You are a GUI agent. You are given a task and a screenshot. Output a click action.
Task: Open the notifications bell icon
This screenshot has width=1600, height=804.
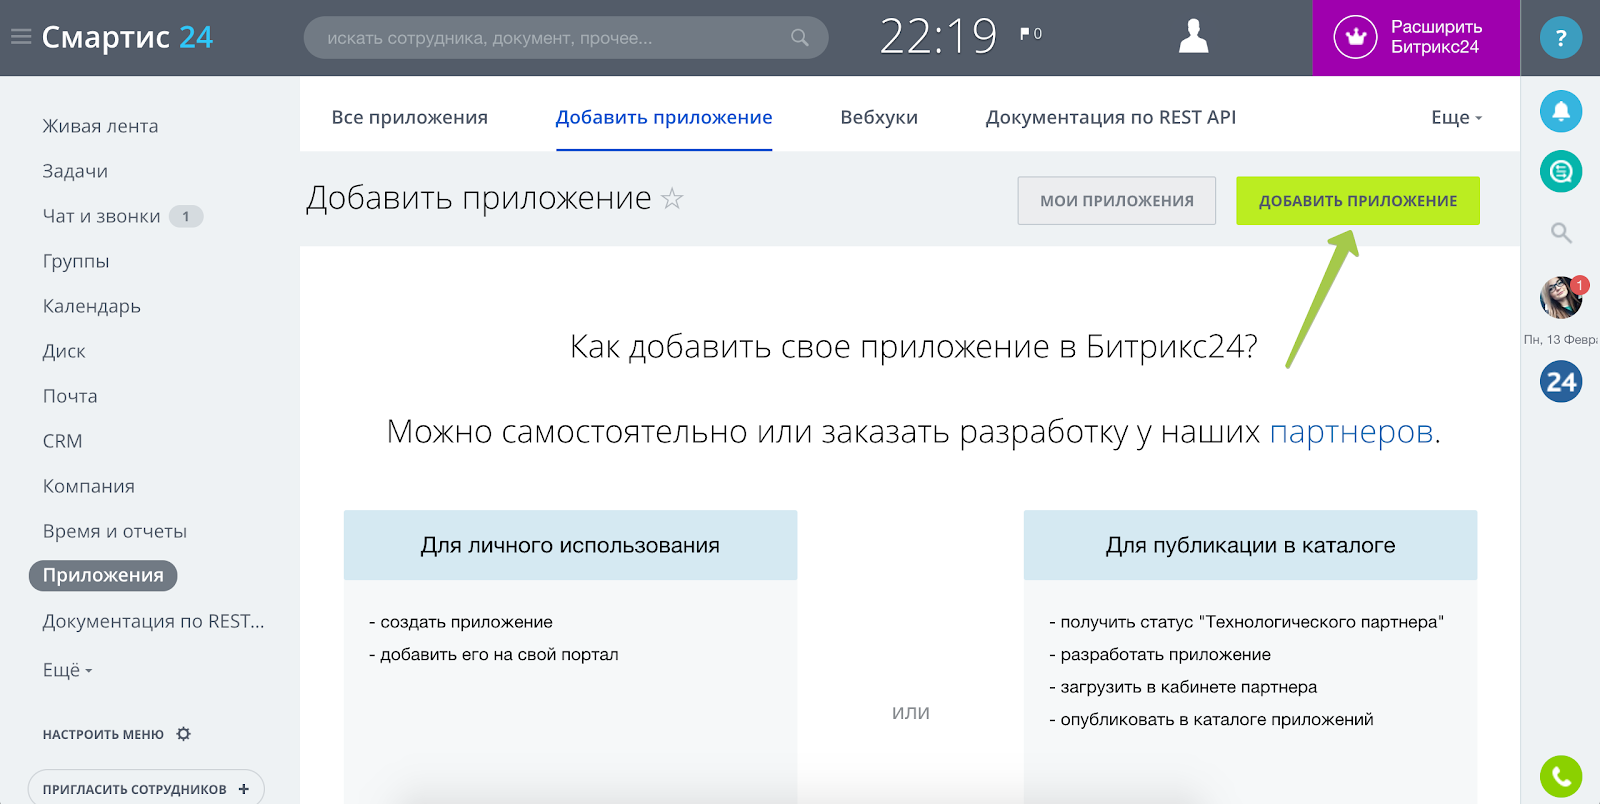(x=1560, y=111)
